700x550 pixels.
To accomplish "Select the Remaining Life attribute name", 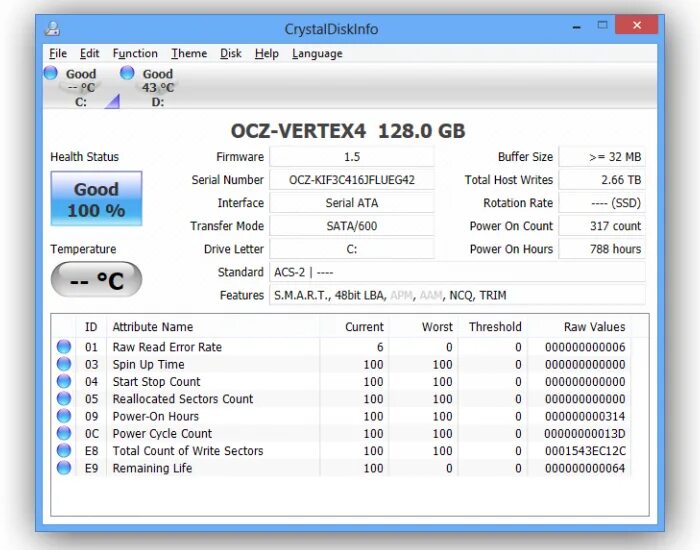I will [x=152, y=468].
